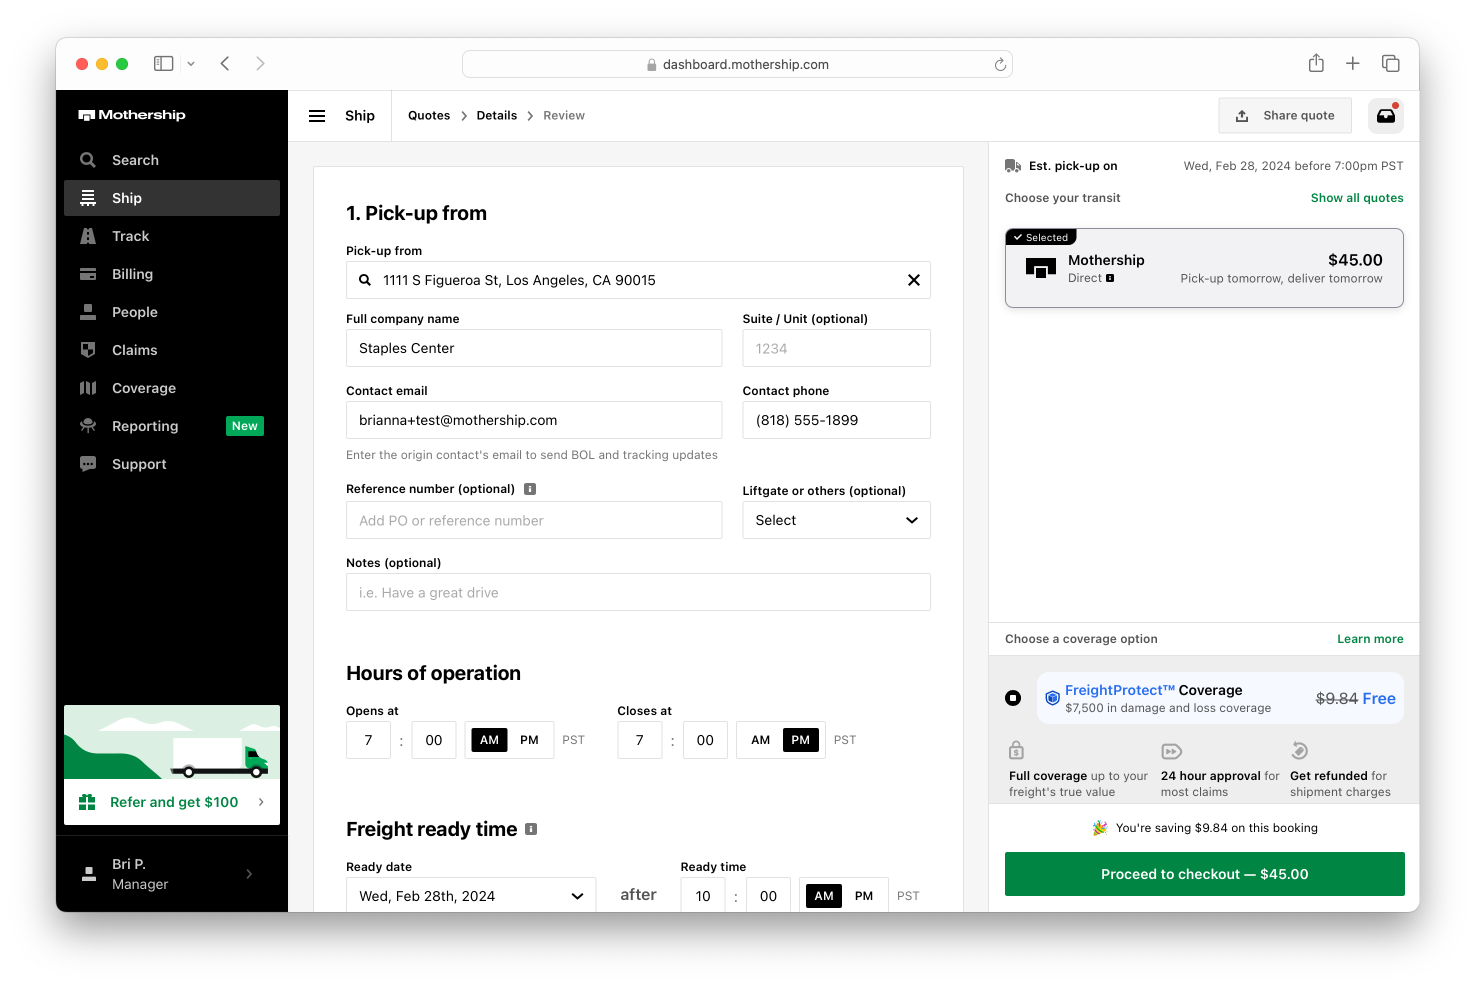Screen dimensions: 1475x986
Task: Open a new tab with plus icon
Action: (x=1352, y=63)
